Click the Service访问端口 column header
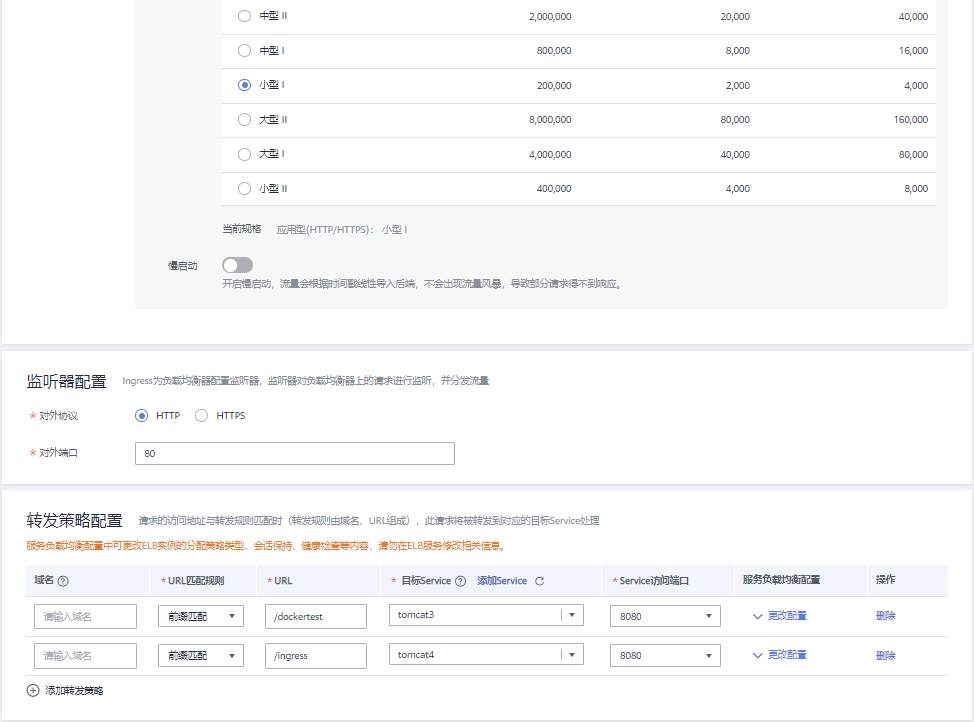Screen dimensions: 974x722 tap(653, 580)
